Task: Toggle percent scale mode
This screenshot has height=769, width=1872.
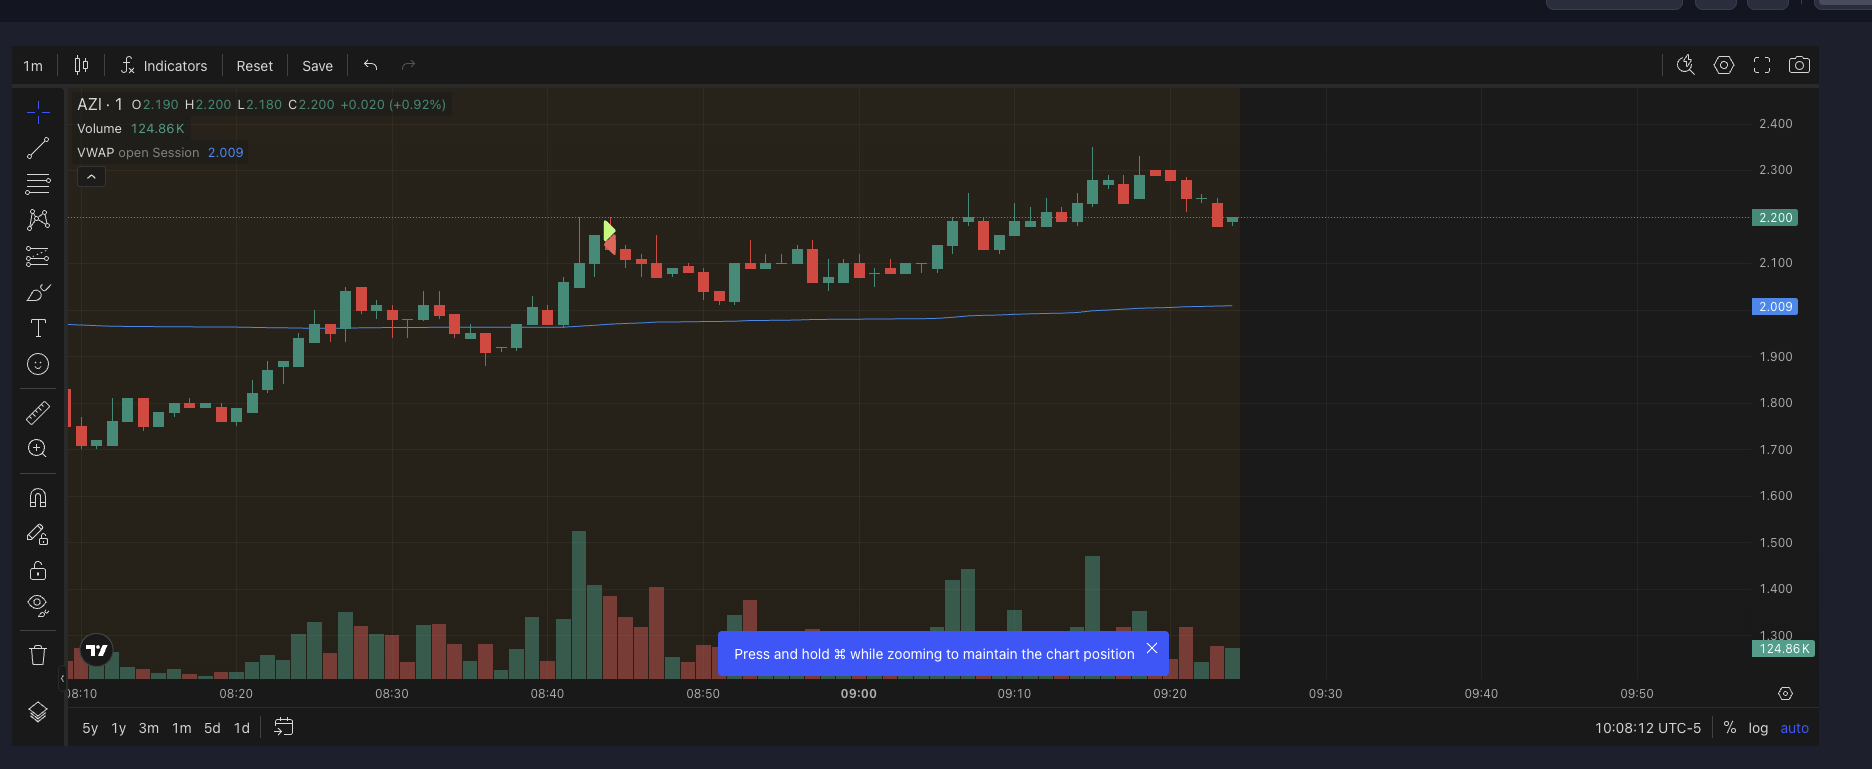Action: pyautogui.click(x=1730, y=728)
